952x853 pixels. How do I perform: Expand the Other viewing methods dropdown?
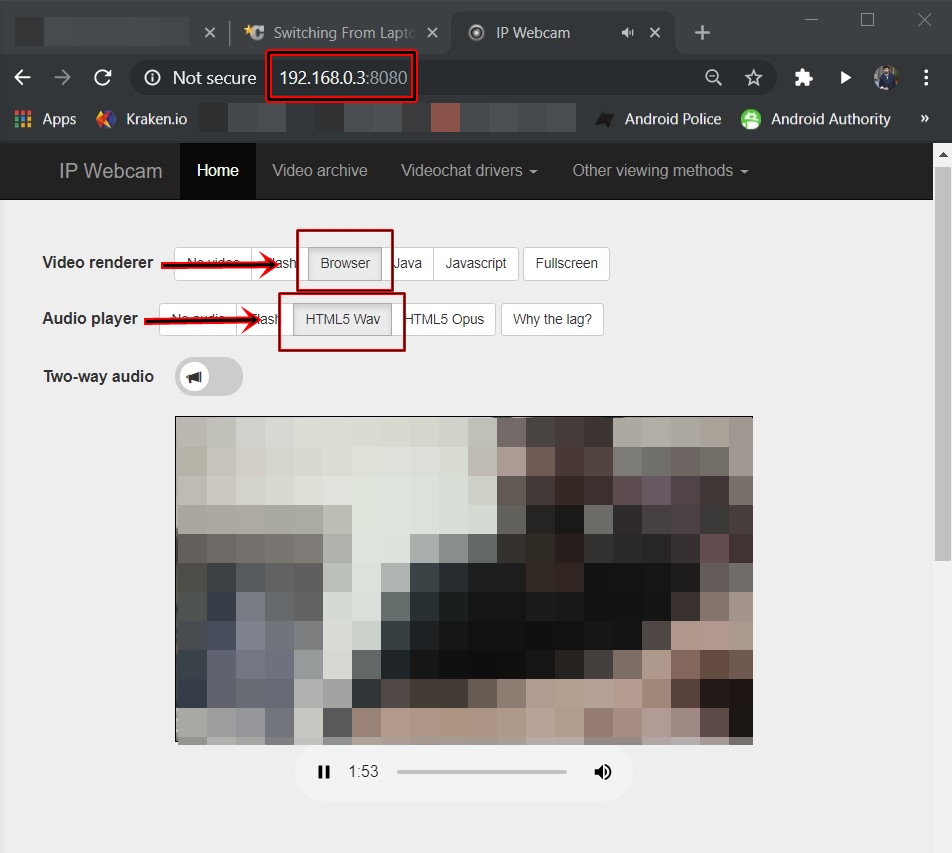[x=660, y=171]
